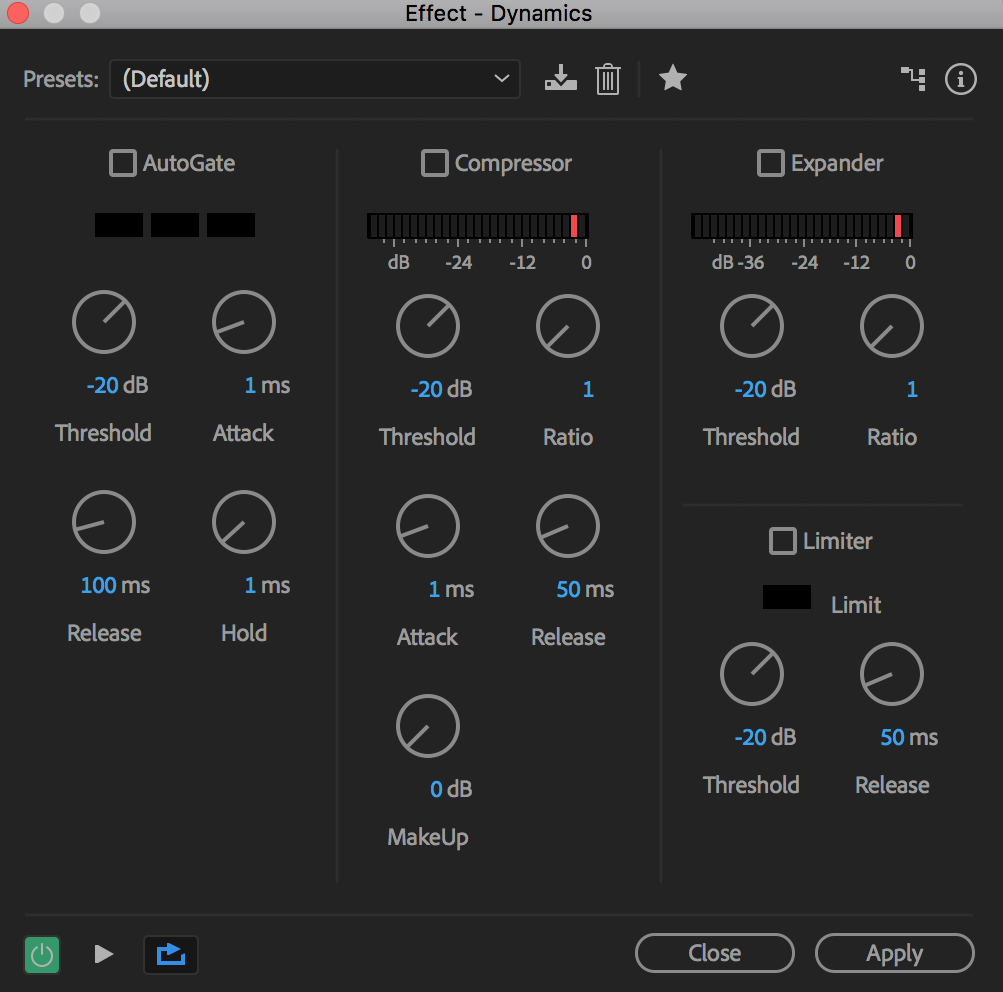Open the channel map settings icon
The image size is (1003, 992).
click(913, 78)
